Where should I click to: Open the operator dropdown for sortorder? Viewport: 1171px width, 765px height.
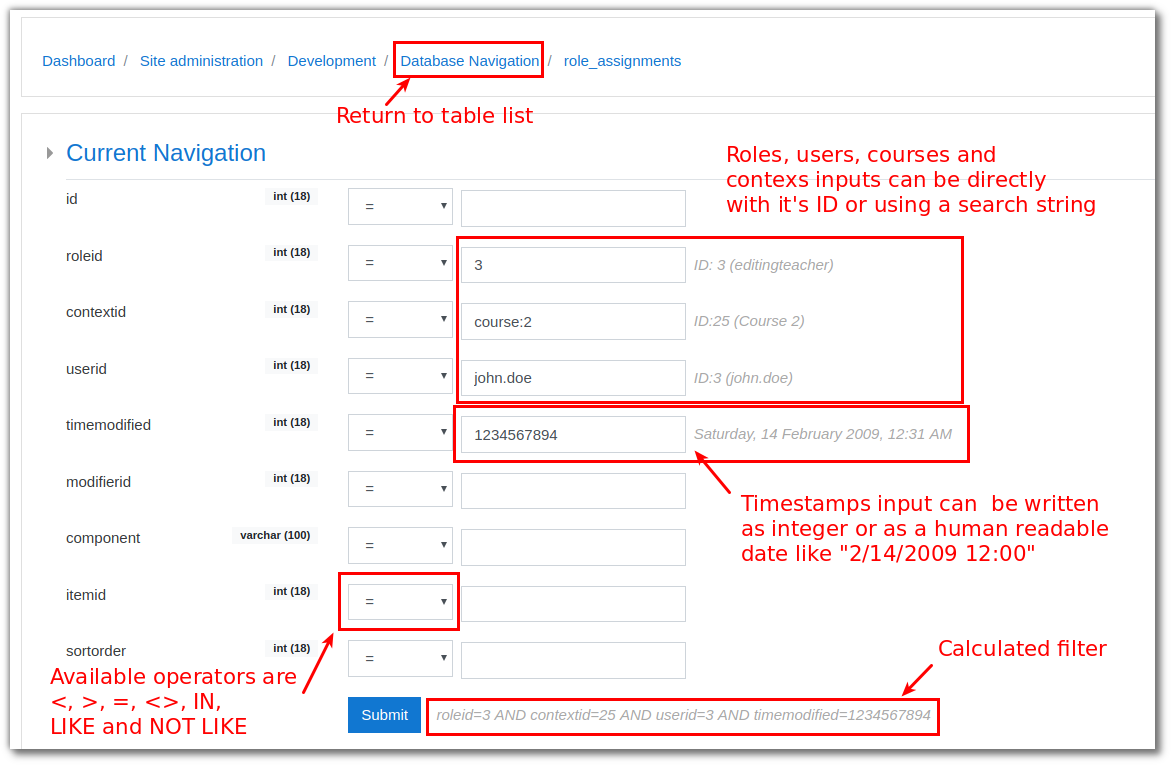(400, 659)
